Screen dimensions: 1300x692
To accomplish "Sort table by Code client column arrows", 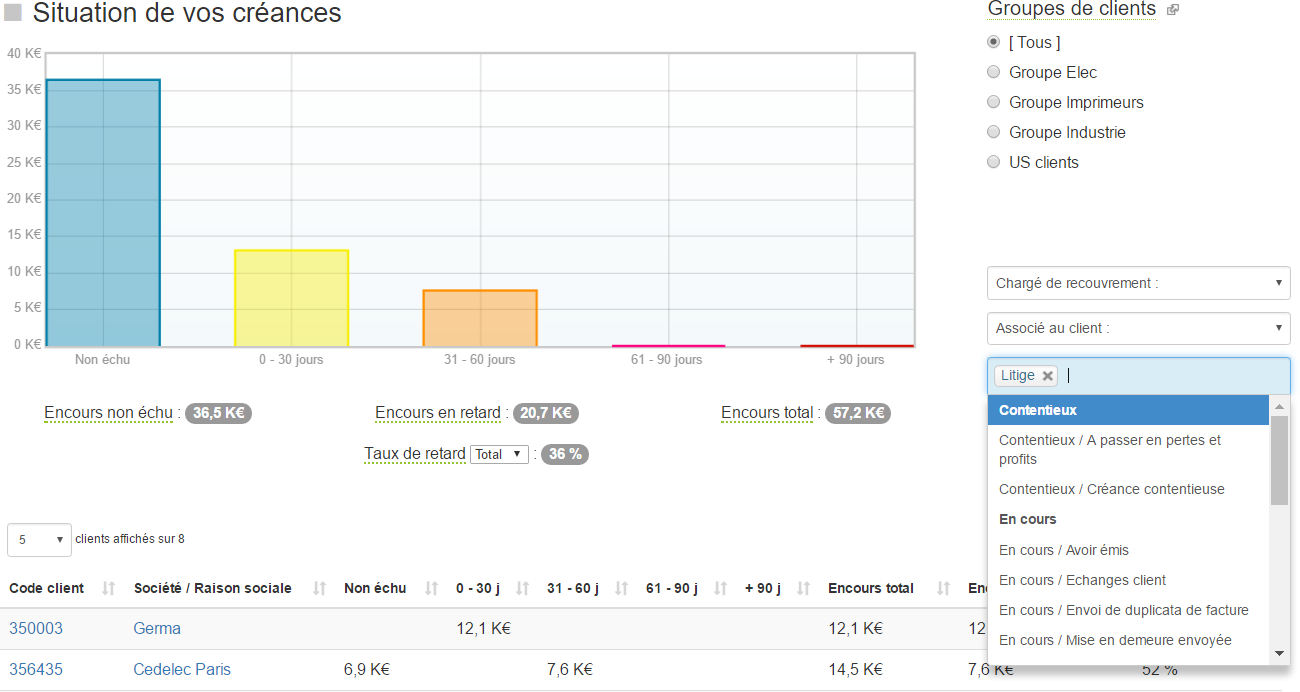I will 109,588.
